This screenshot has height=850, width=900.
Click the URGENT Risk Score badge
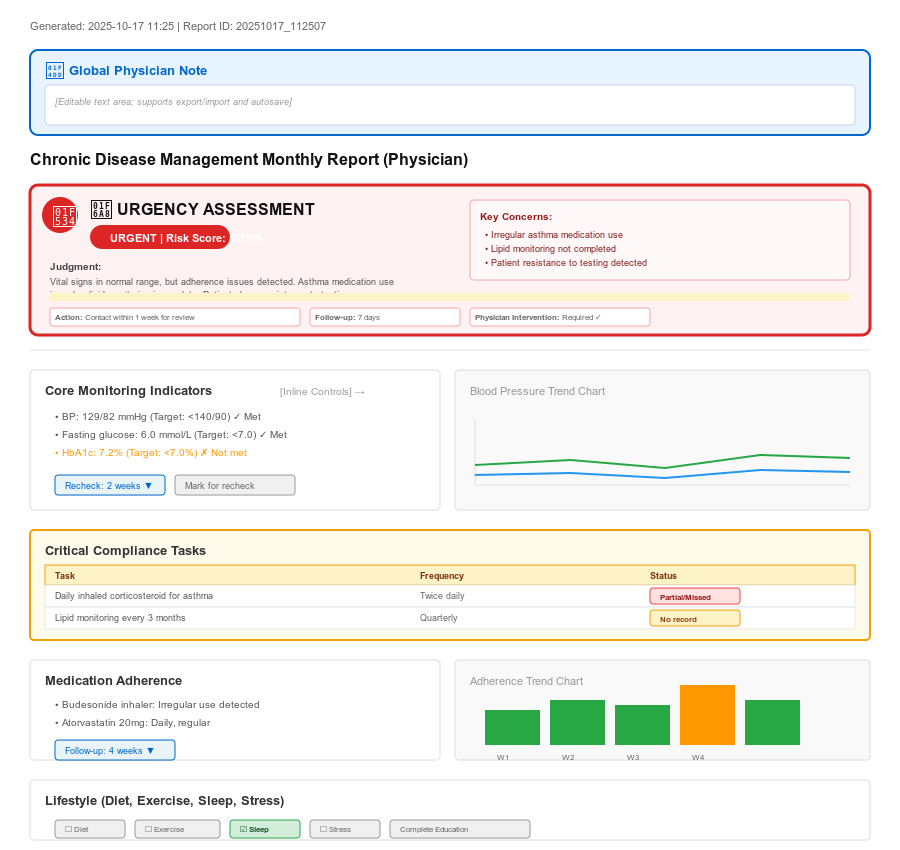(160, 237)
